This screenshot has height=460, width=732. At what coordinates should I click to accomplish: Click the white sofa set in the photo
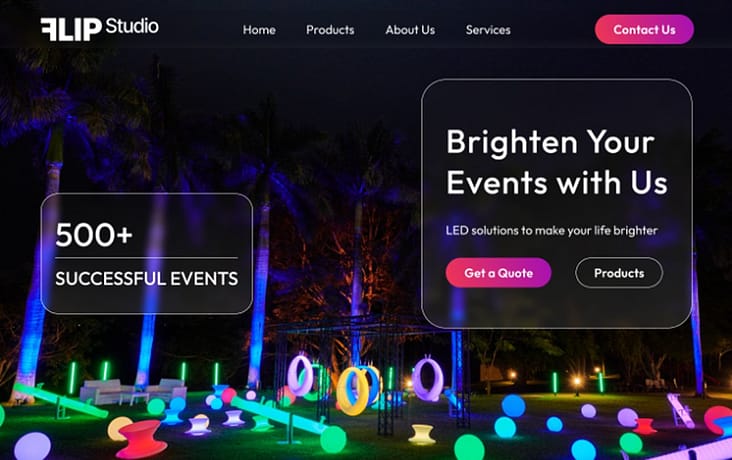[133, 391]
